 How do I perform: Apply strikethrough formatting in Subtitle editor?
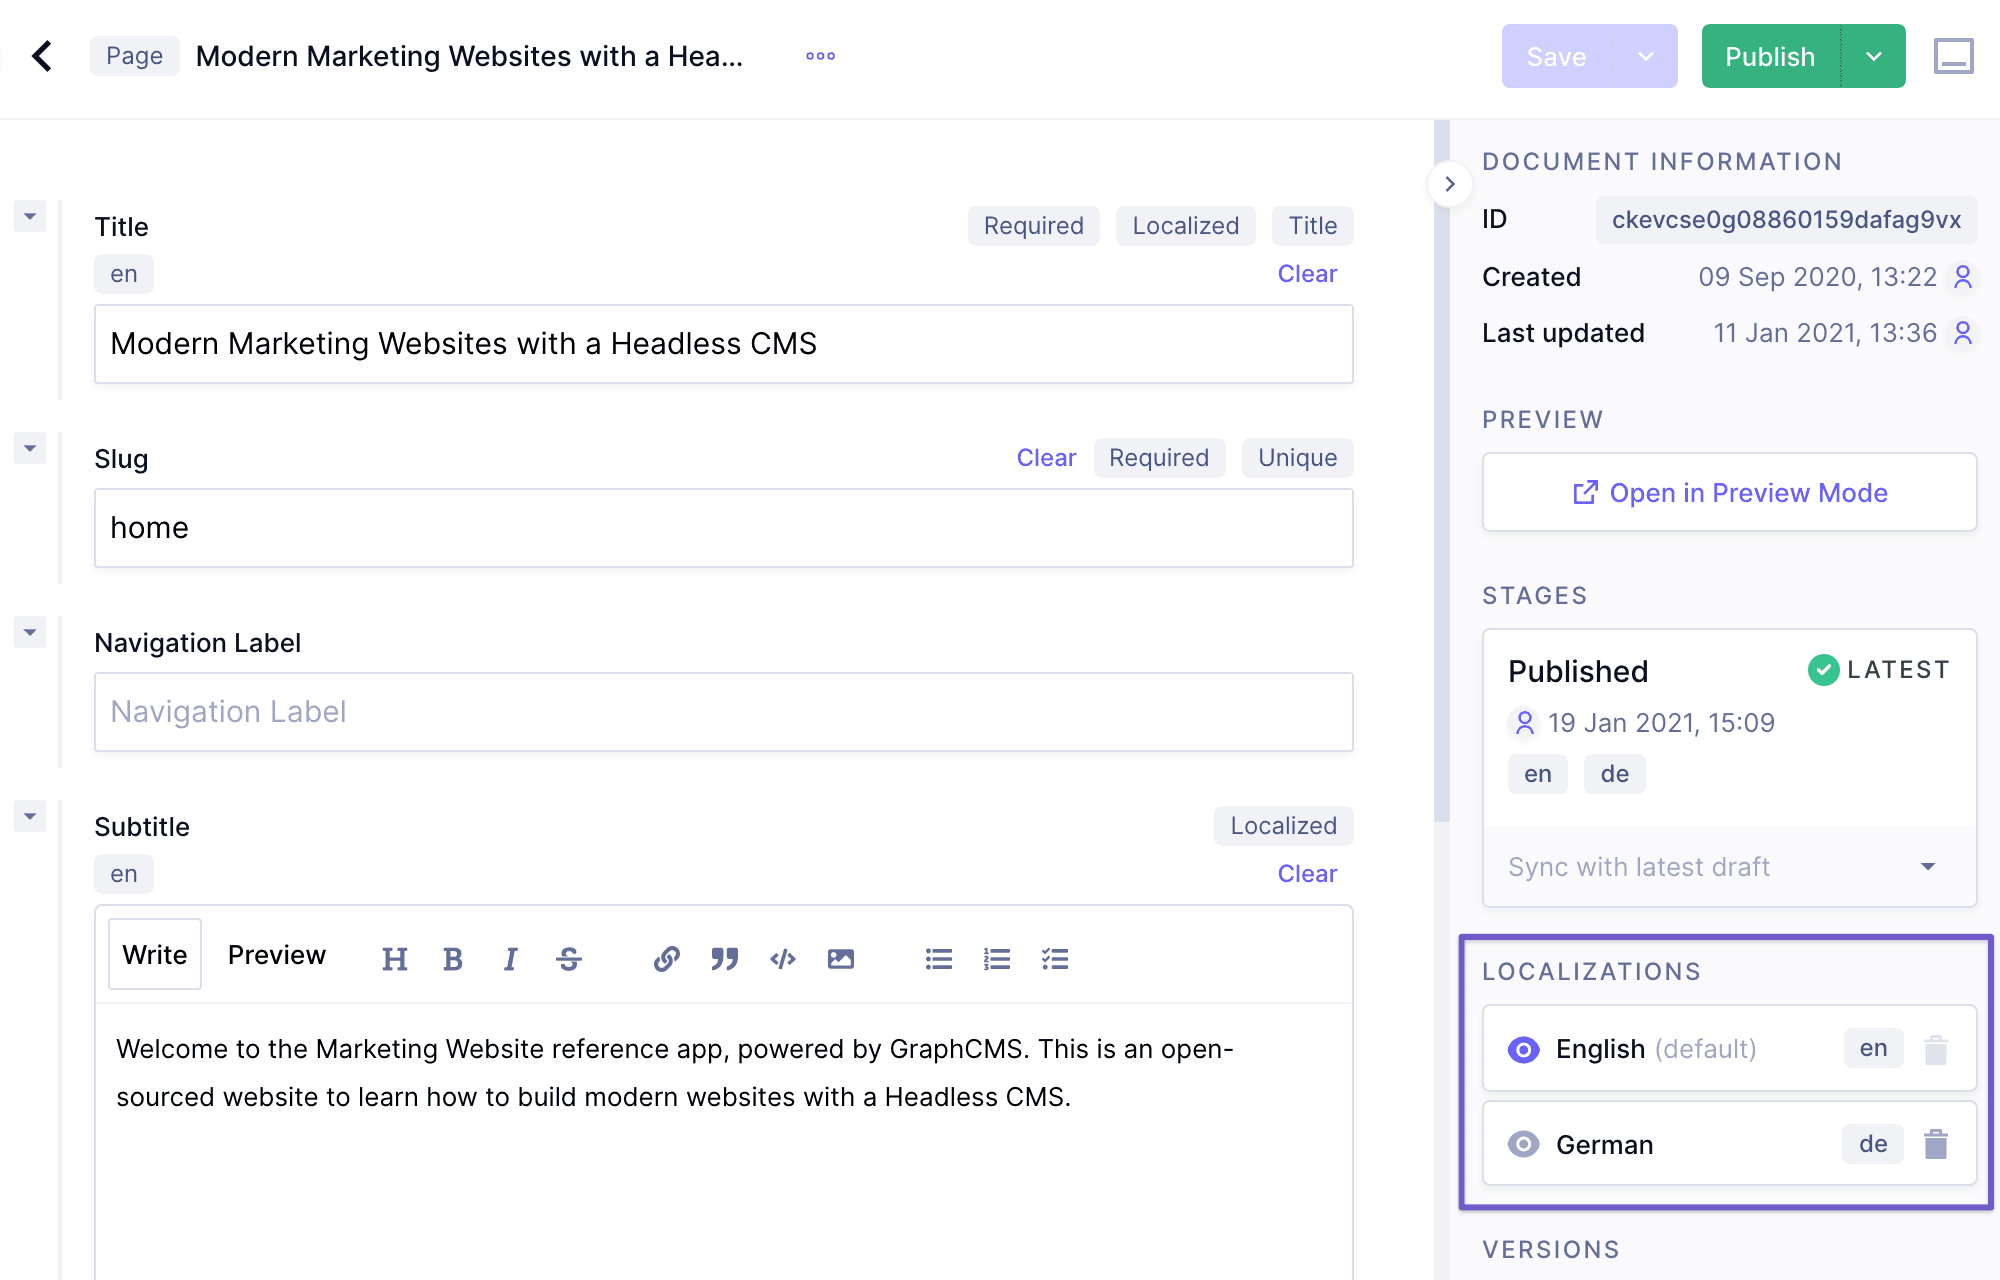[x=568, y=958]
